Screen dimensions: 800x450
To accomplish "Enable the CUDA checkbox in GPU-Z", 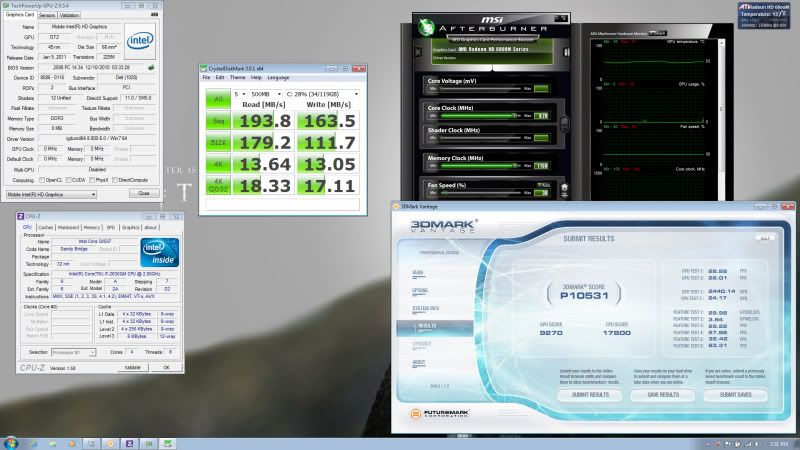I will tap(68, 180).
